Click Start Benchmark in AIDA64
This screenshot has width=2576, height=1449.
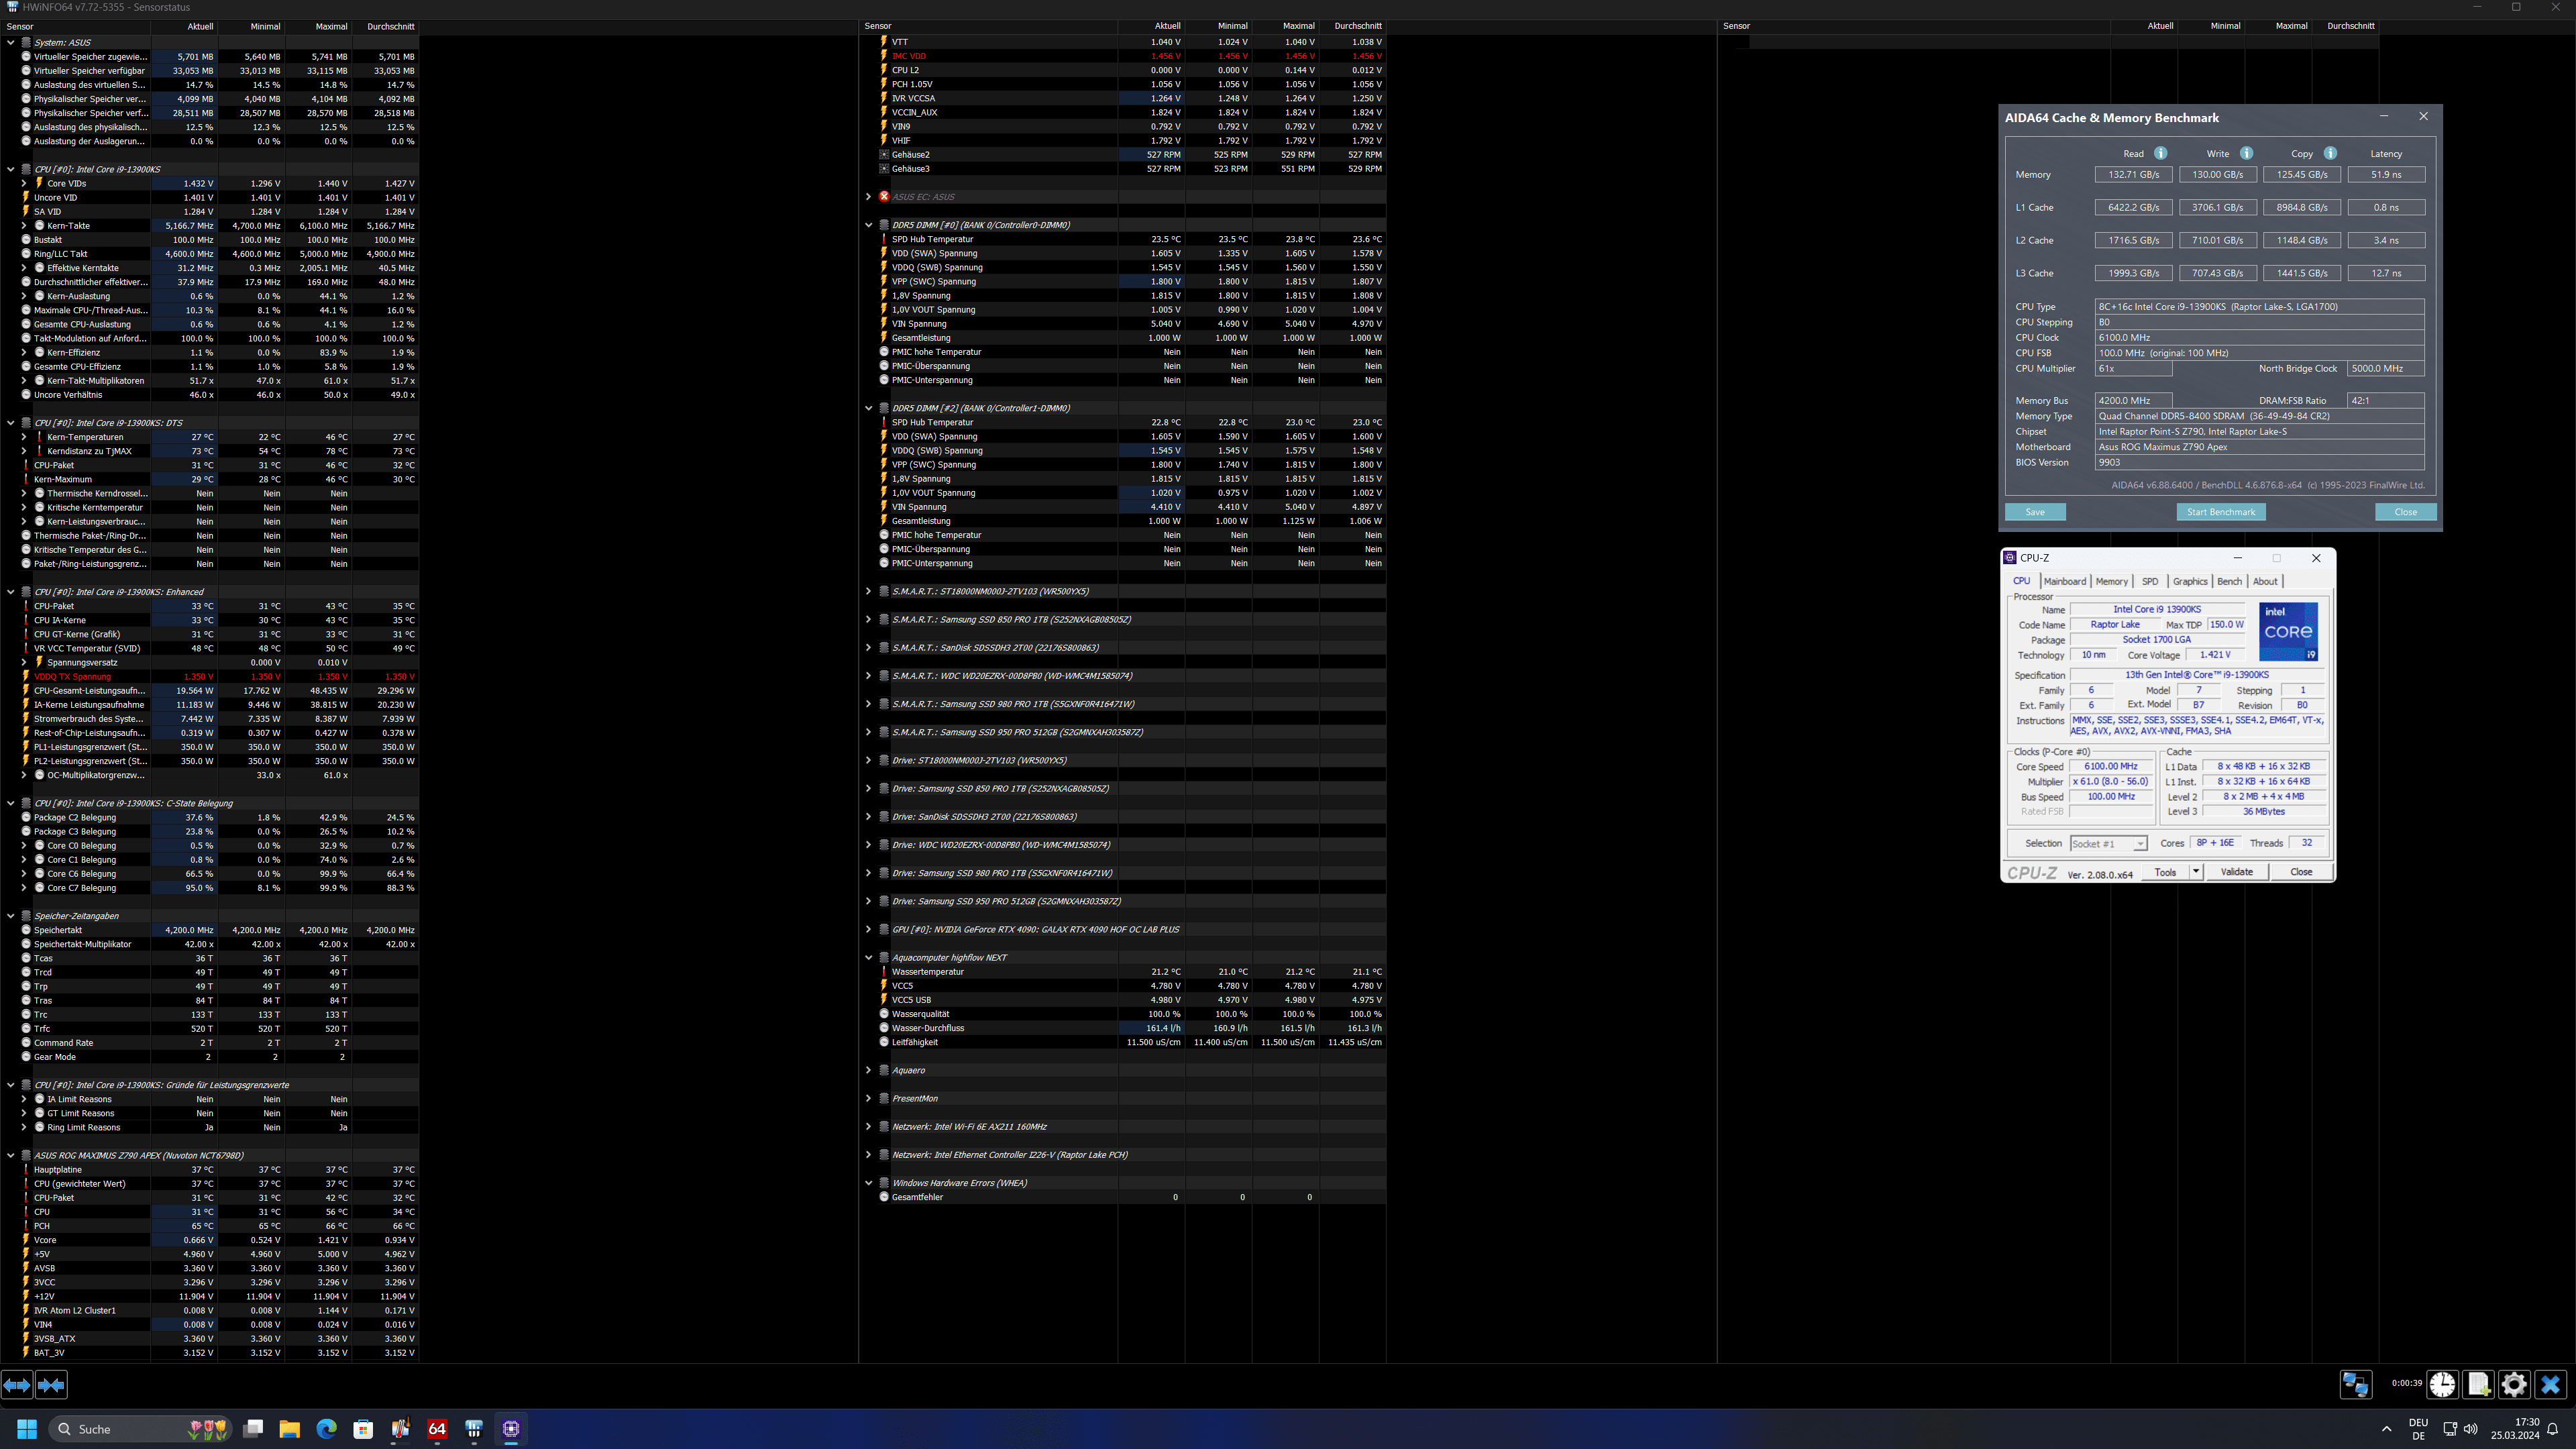coord(2220,512)
